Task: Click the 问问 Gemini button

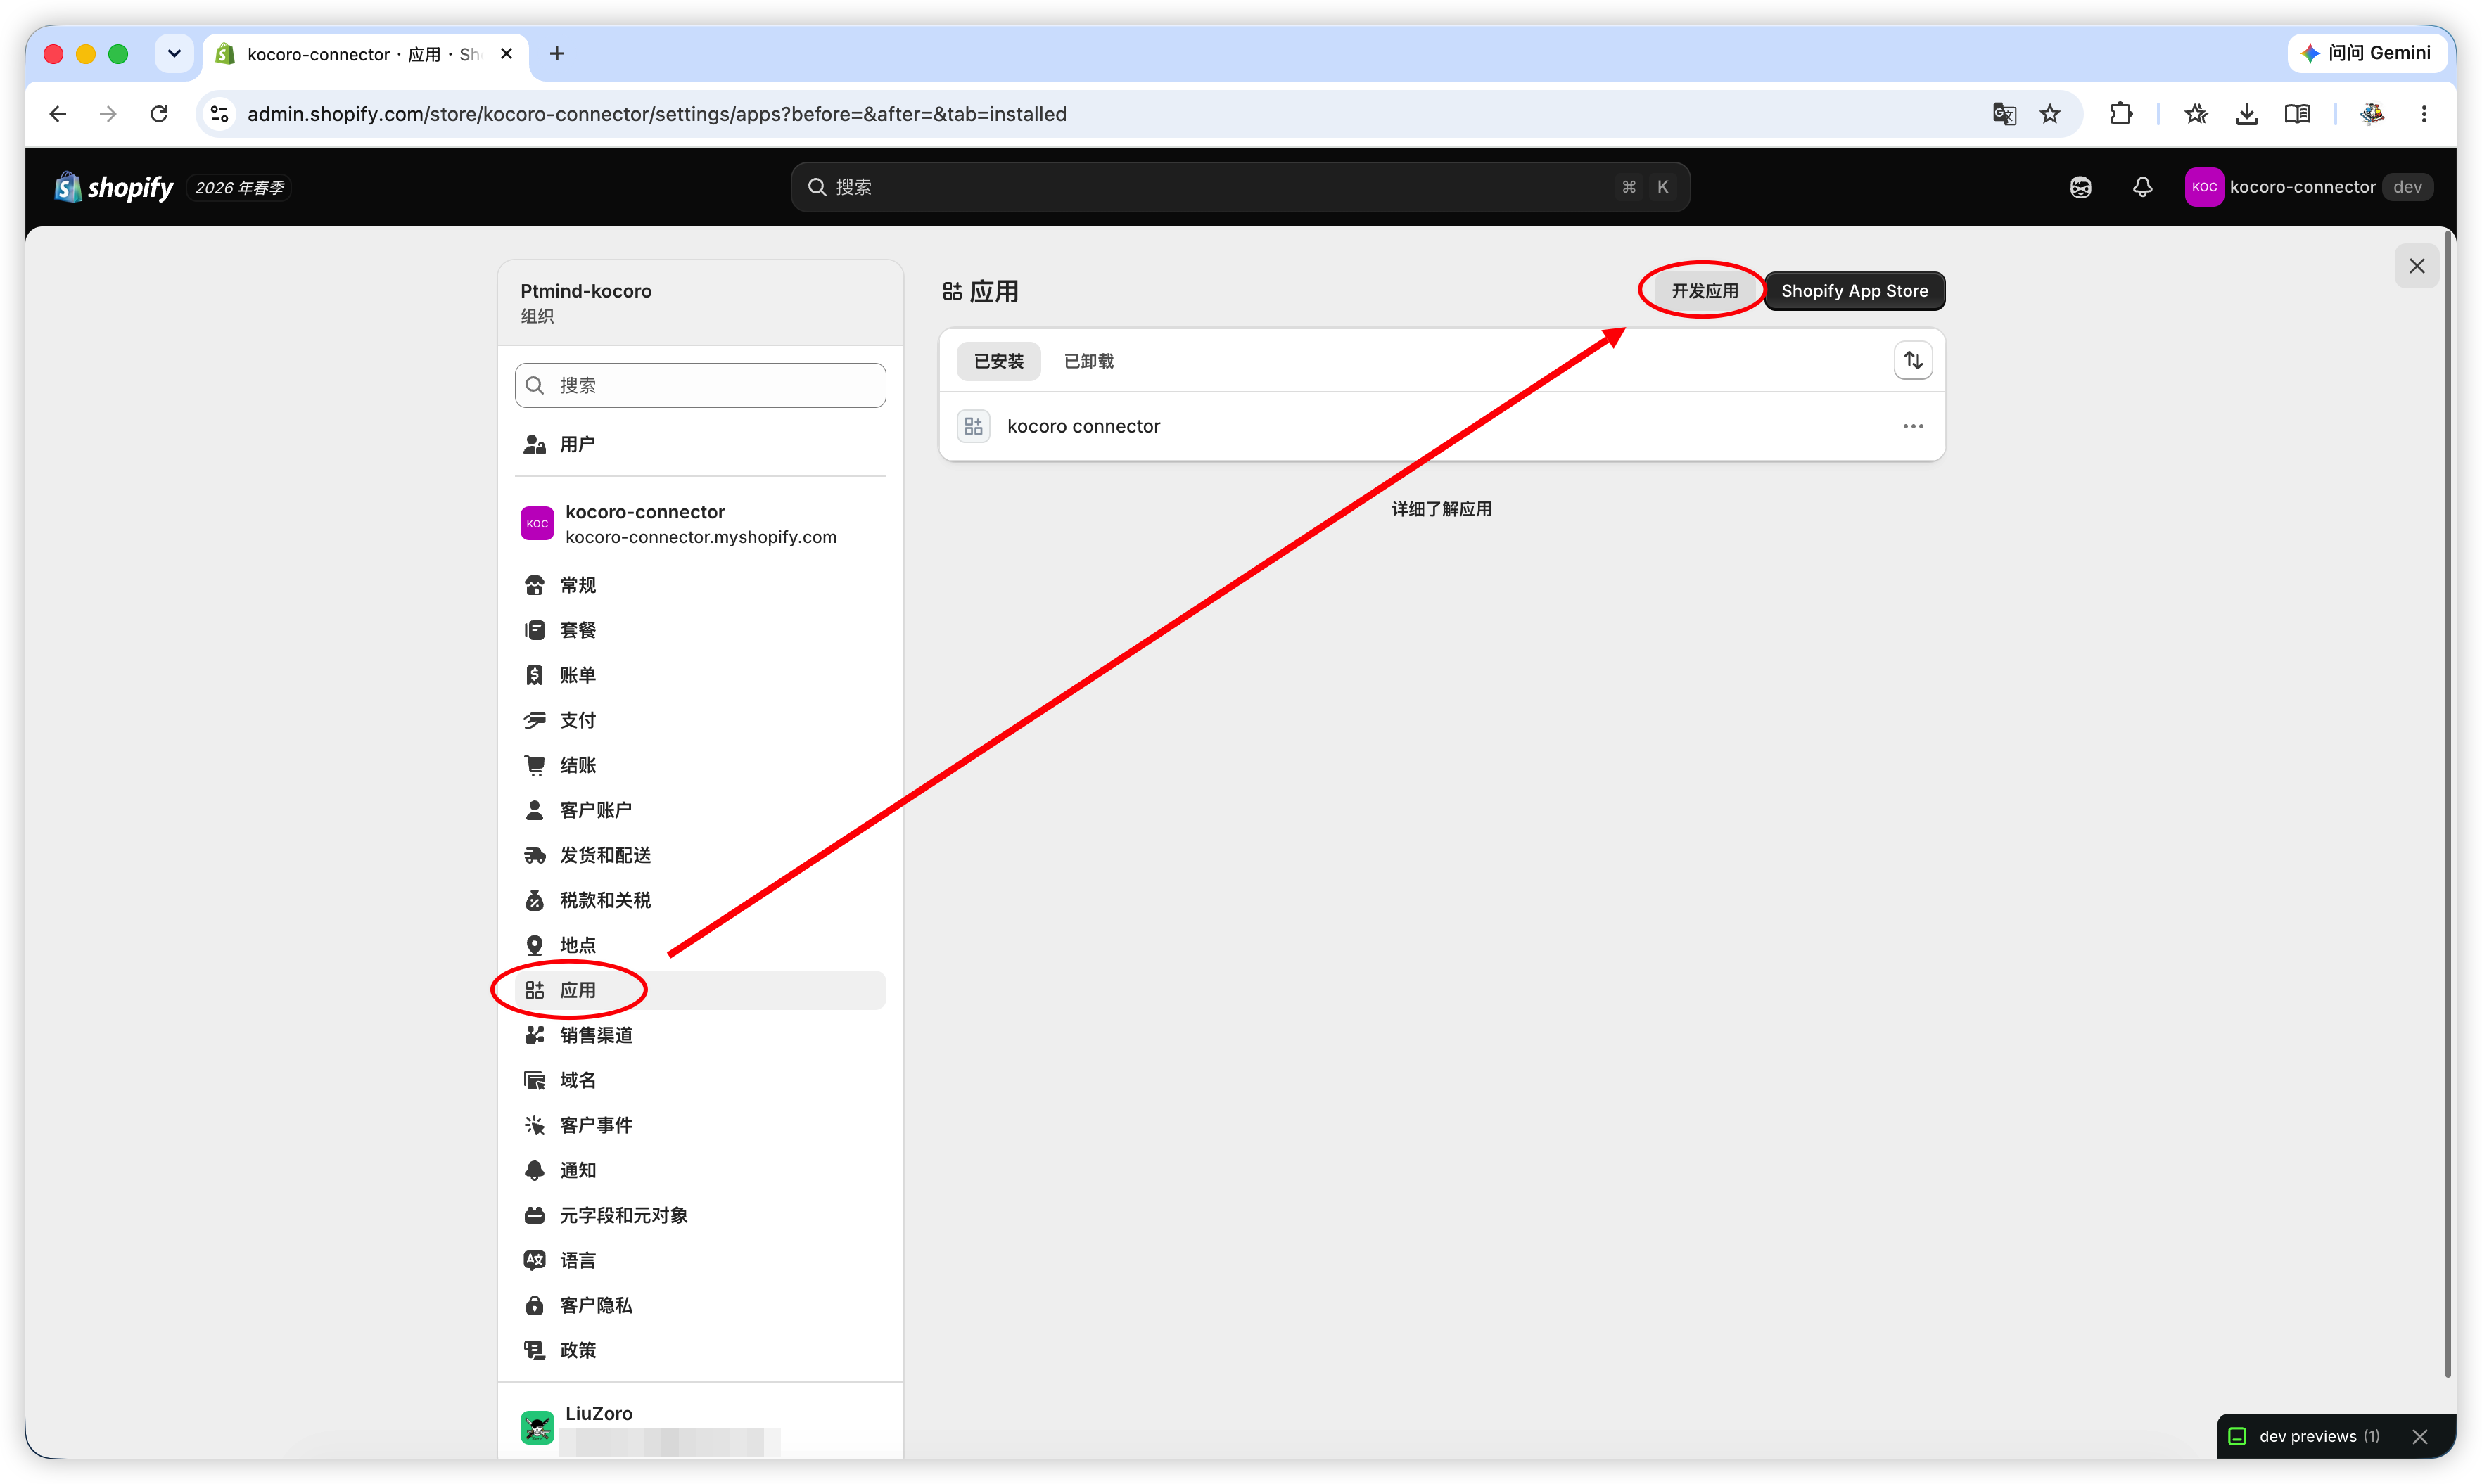Action: 2366,53
